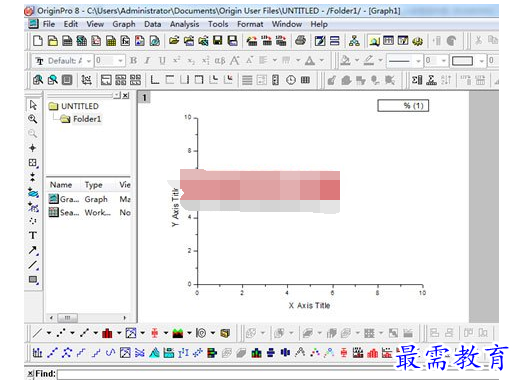The height and width of the screenshot is (389, 517).
Task: Click the New Folder icon
Action: tap(52, 41)
